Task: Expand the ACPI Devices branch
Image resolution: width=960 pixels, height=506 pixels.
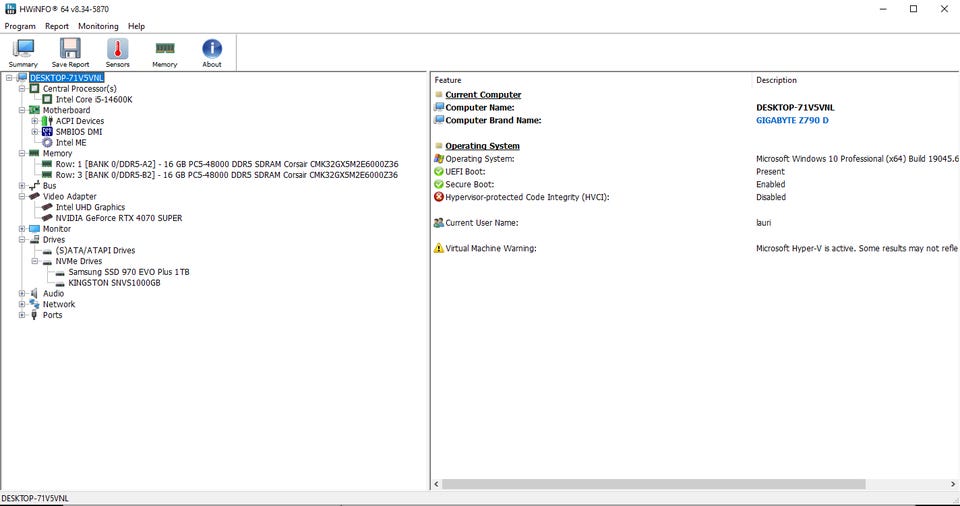Action: pyautogui.click(x=35, y=121)
